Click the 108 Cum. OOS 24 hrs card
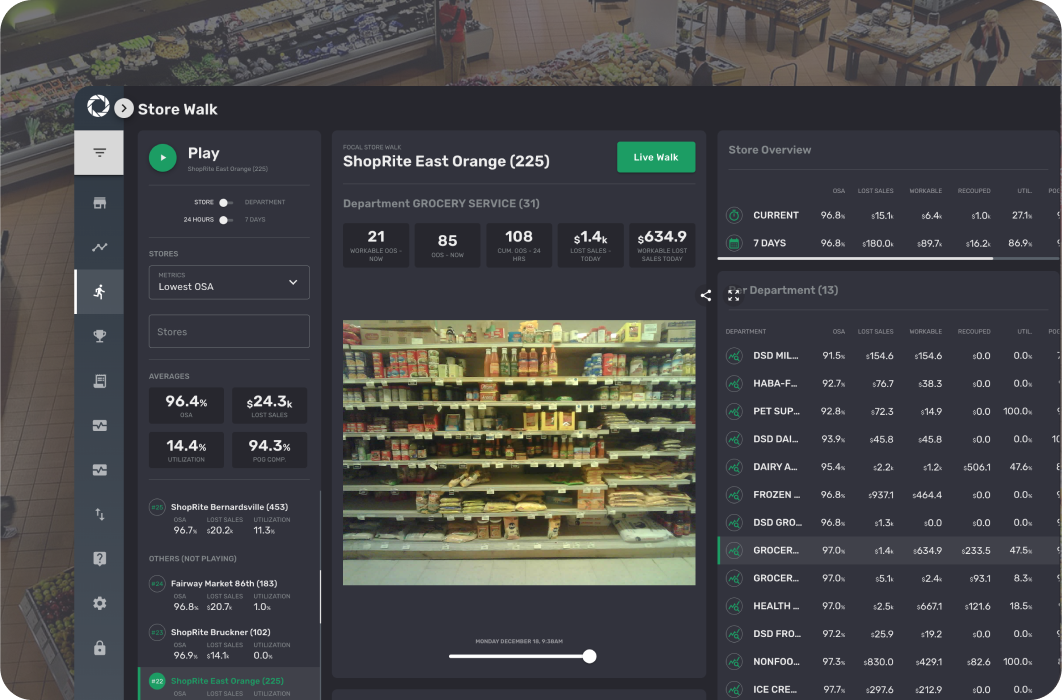The width and height of the screenshot is (1062, 700). tap(519, 245)
